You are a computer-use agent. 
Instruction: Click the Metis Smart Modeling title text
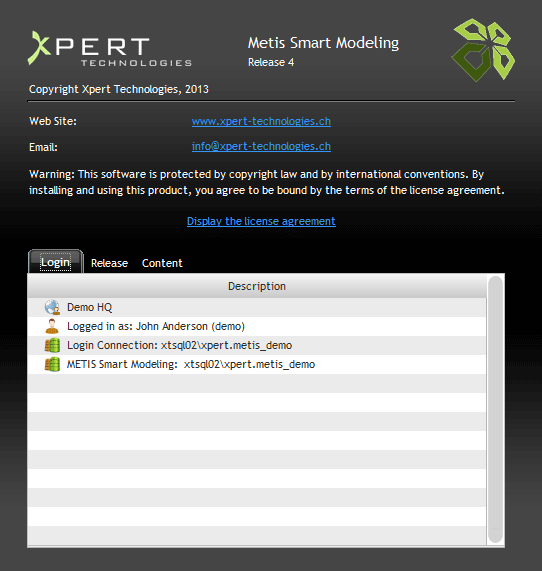point(323,43)
